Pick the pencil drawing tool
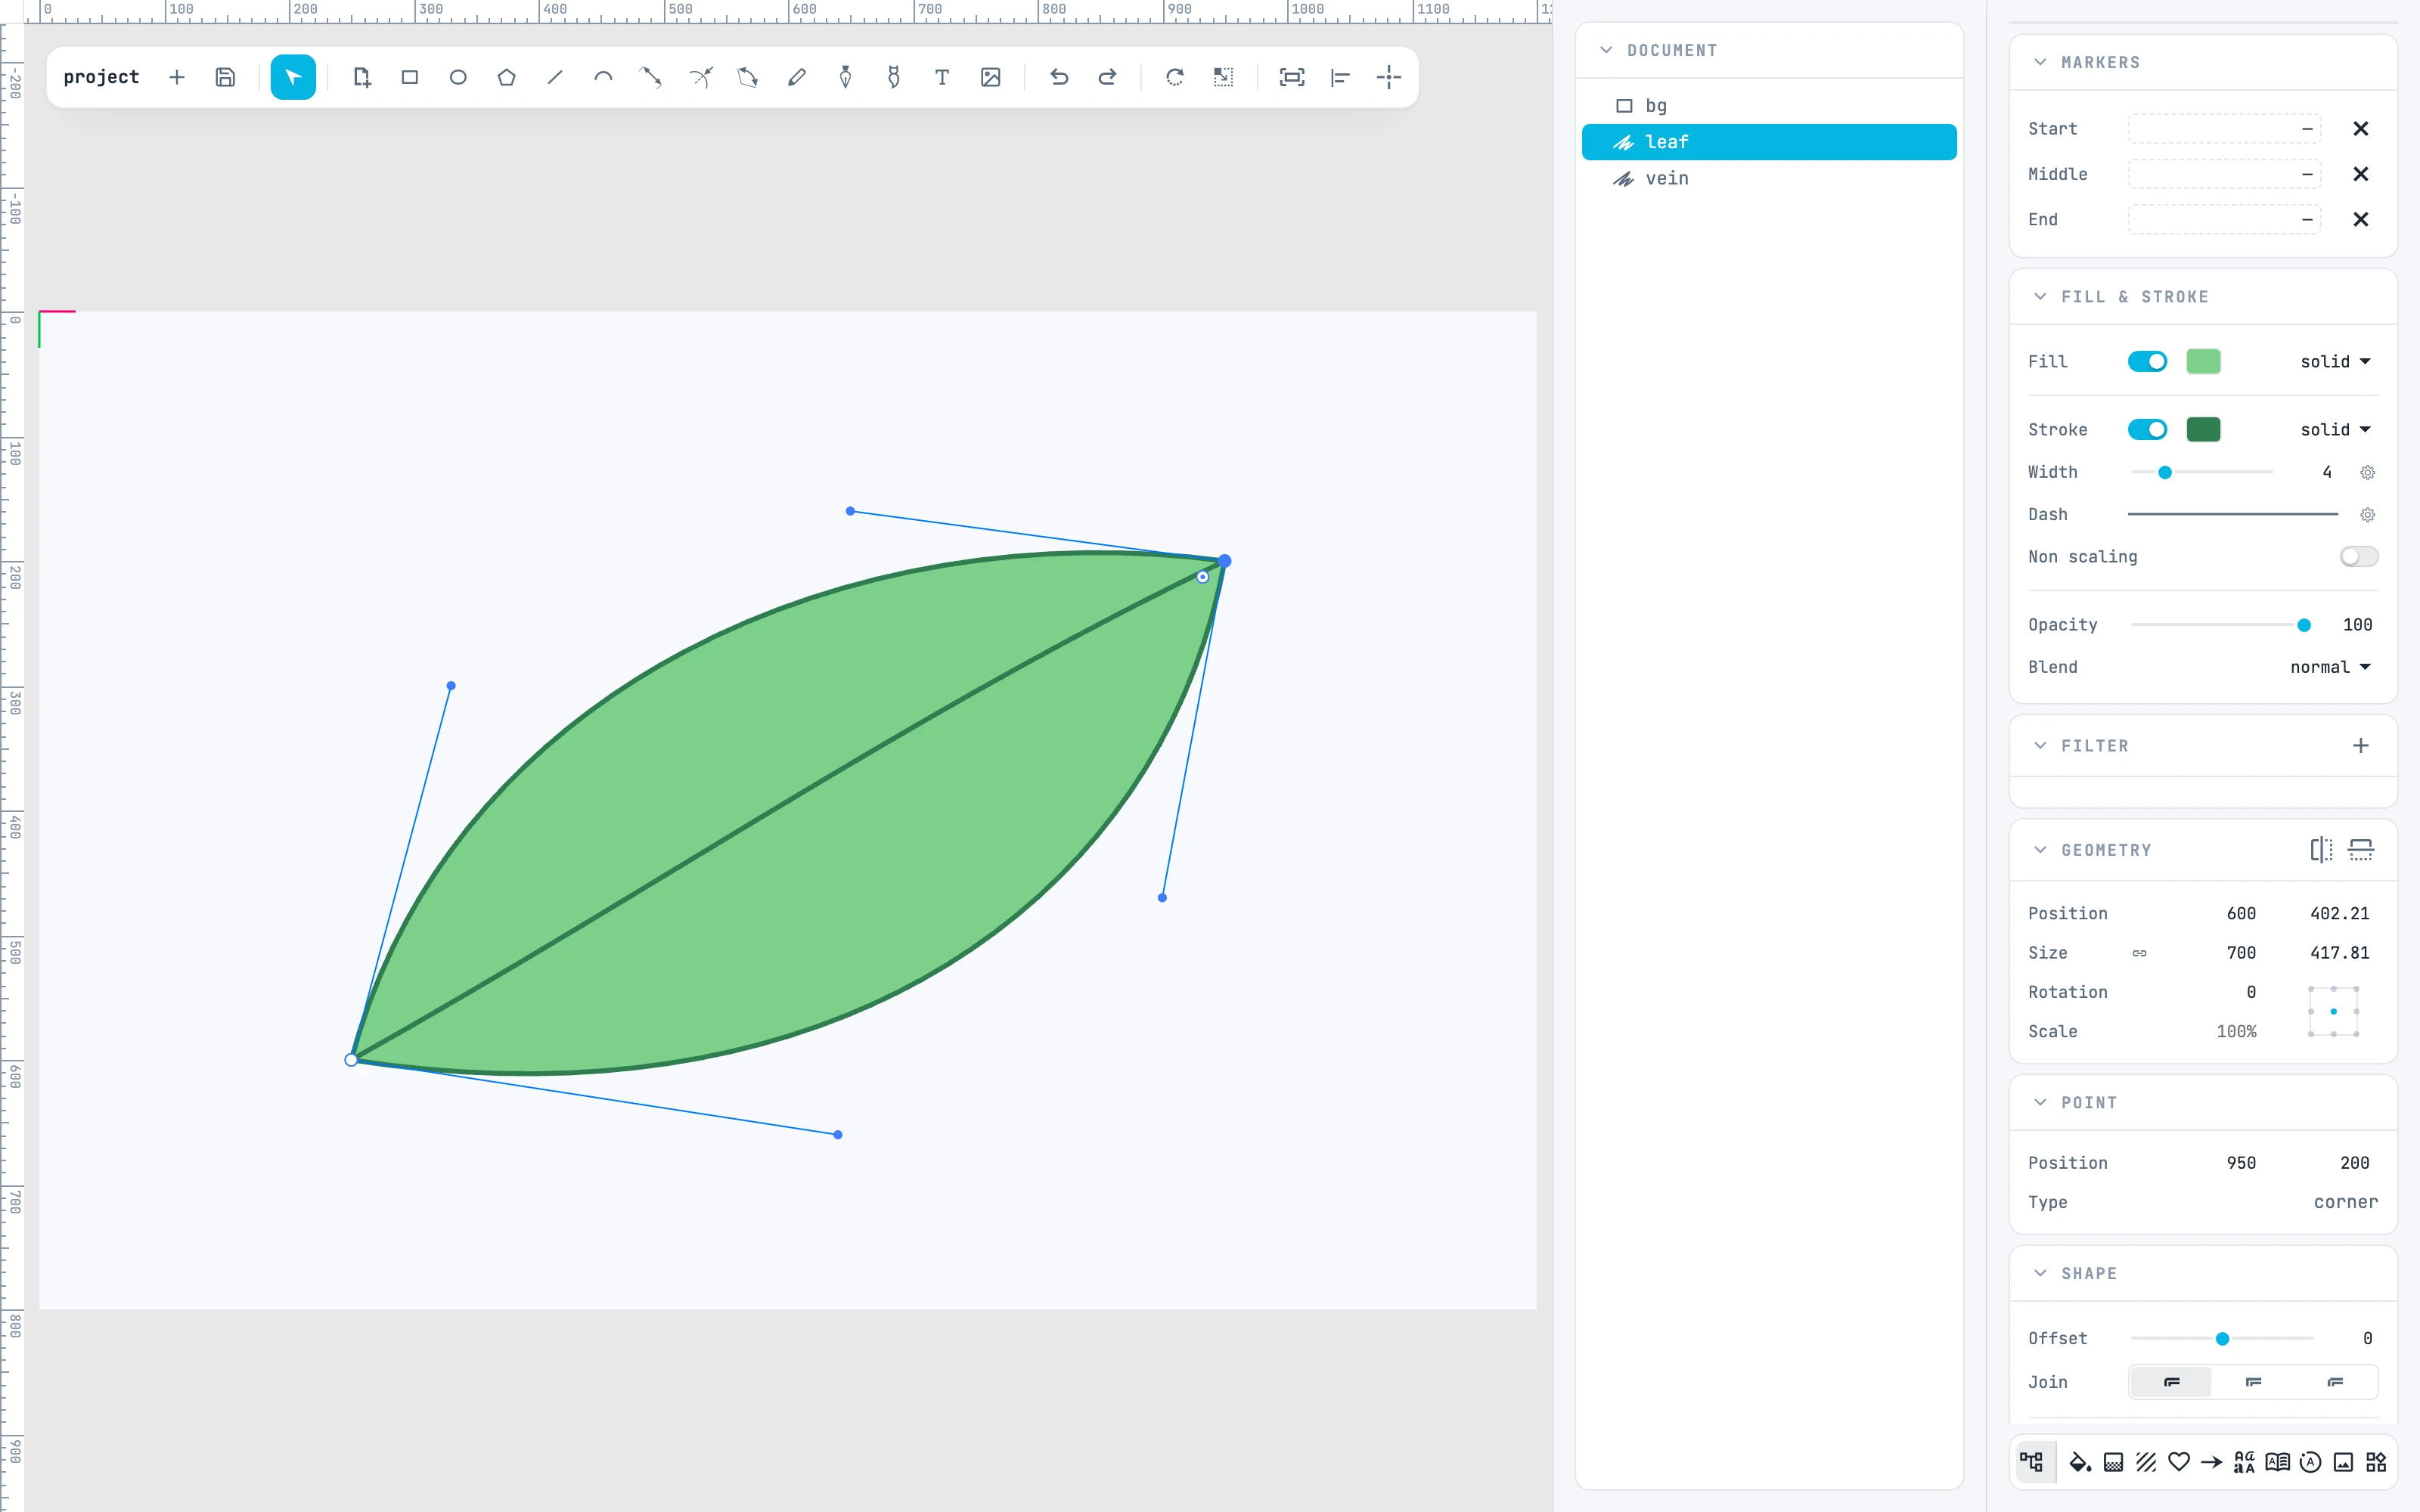This screenshot has width=2420, height=1512. 797,77
